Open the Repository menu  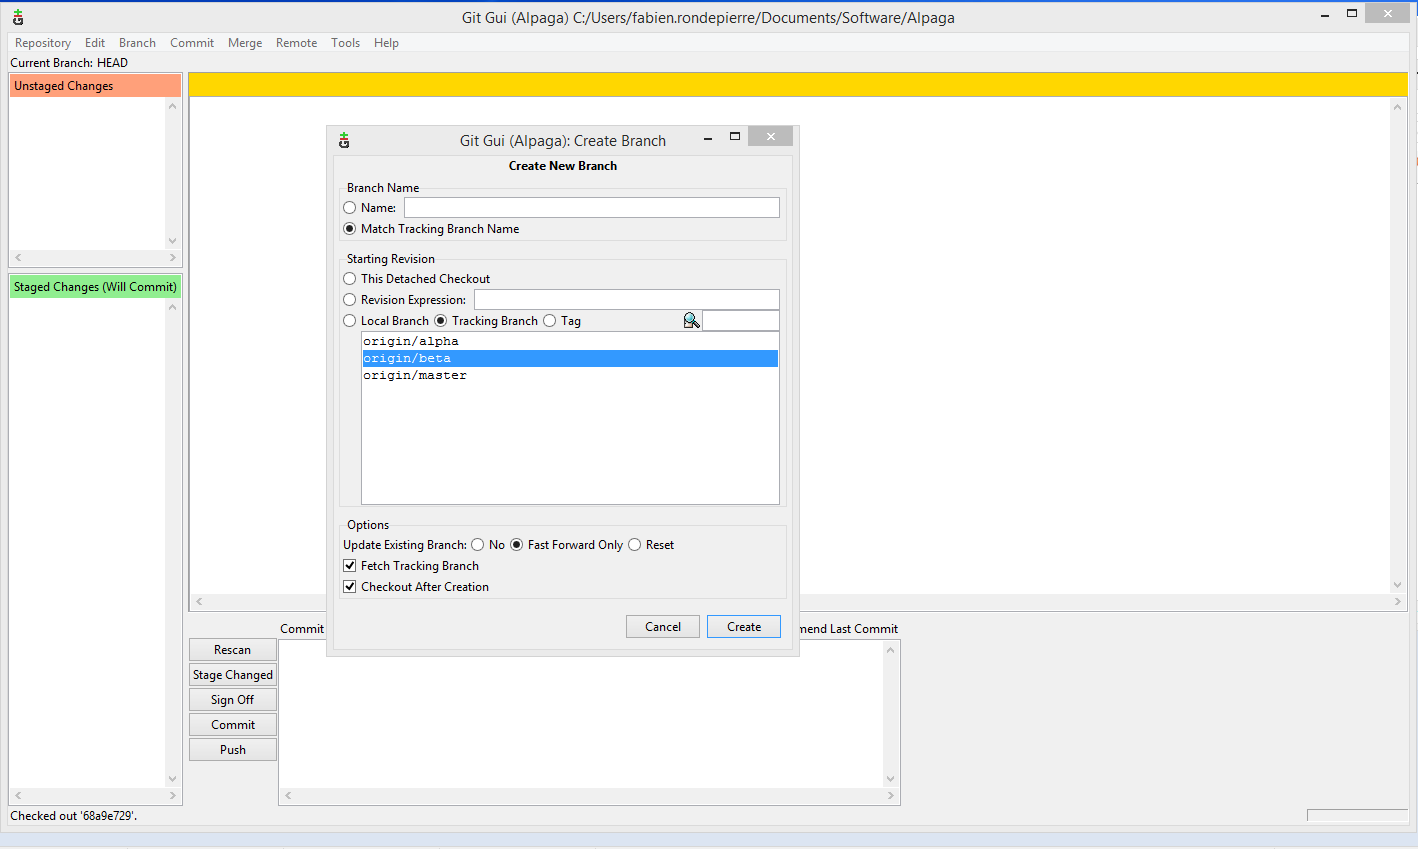(43, 43)
